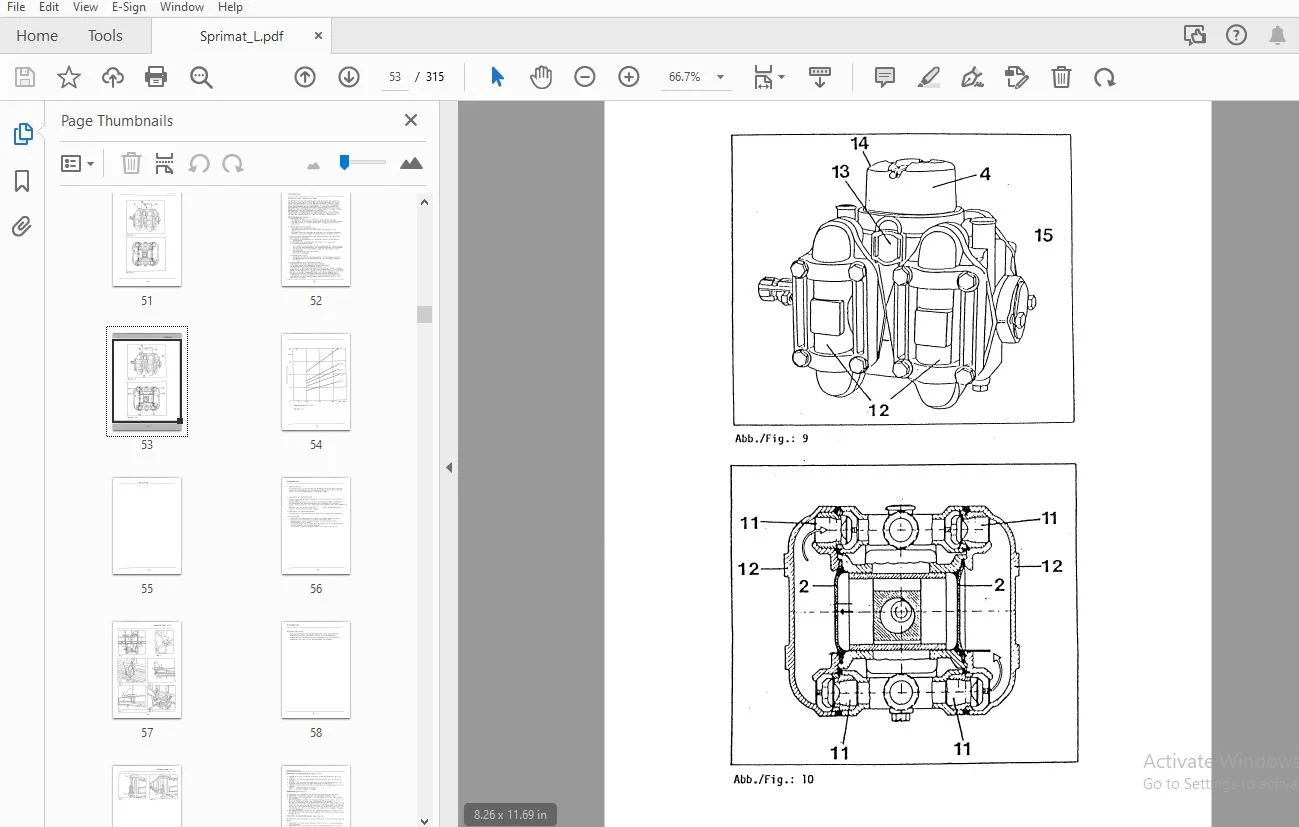
Task: Go to previous page arrow
Action: (305, 77)
